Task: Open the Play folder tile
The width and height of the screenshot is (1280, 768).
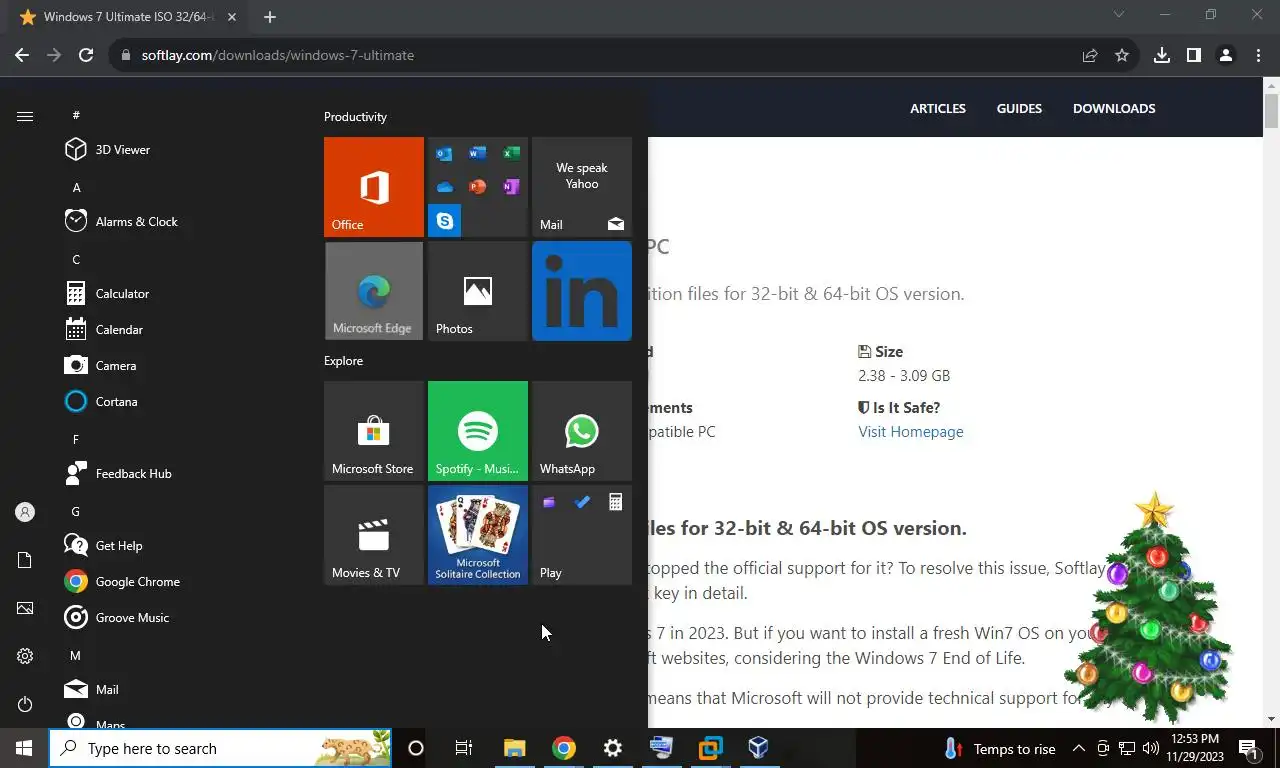Action: pyautogui.click(x=582, y=535)
